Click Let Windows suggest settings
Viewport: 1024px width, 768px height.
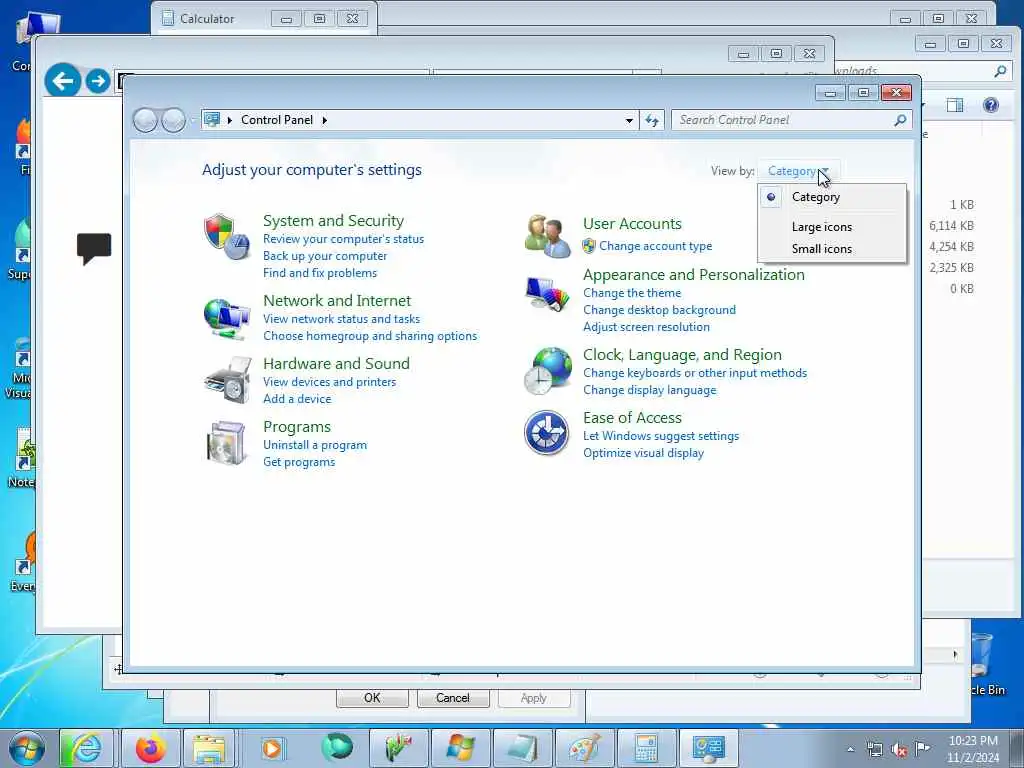click(x=661, y=436)
